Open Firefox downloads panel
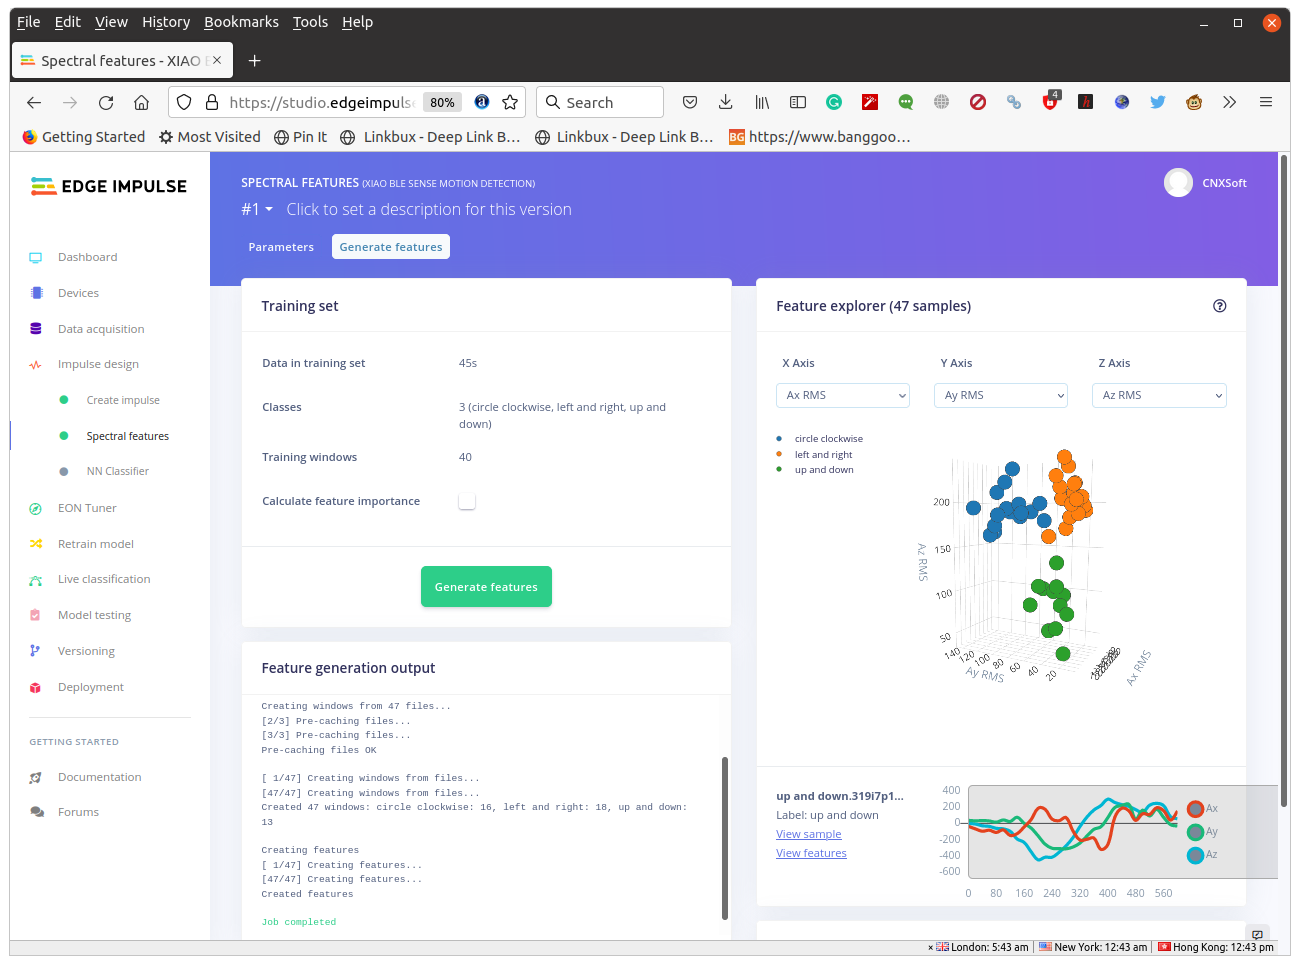Image resolution: width=1300 pixels, height=965 pixels. (726, 102)
